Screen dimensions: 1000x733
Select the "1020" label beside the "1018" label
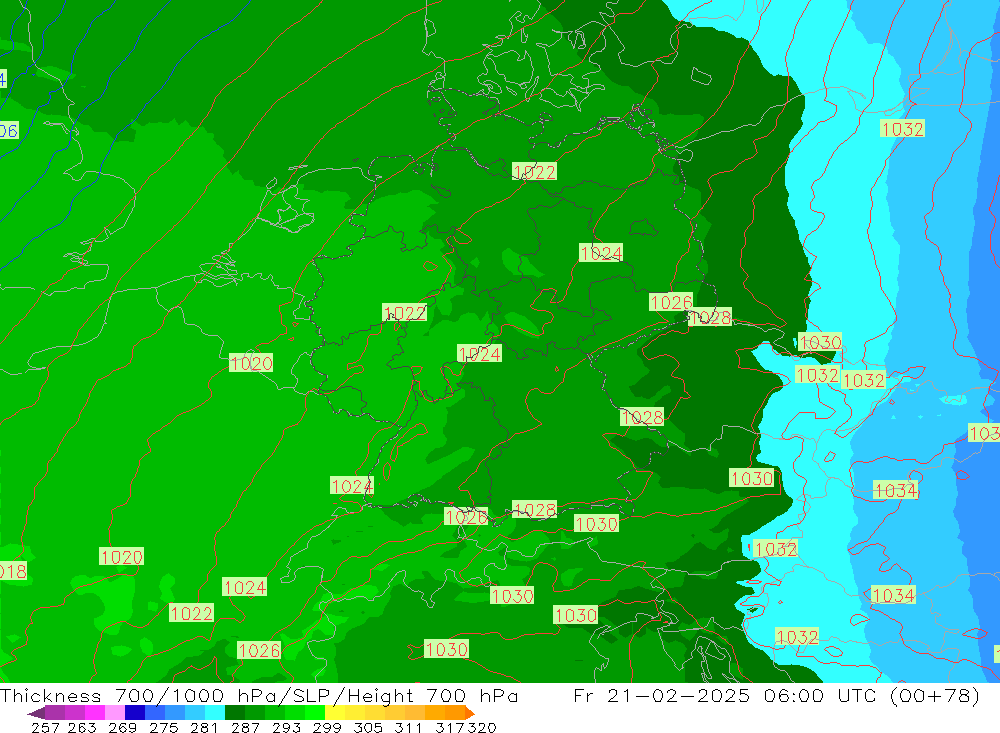(121, 556)
